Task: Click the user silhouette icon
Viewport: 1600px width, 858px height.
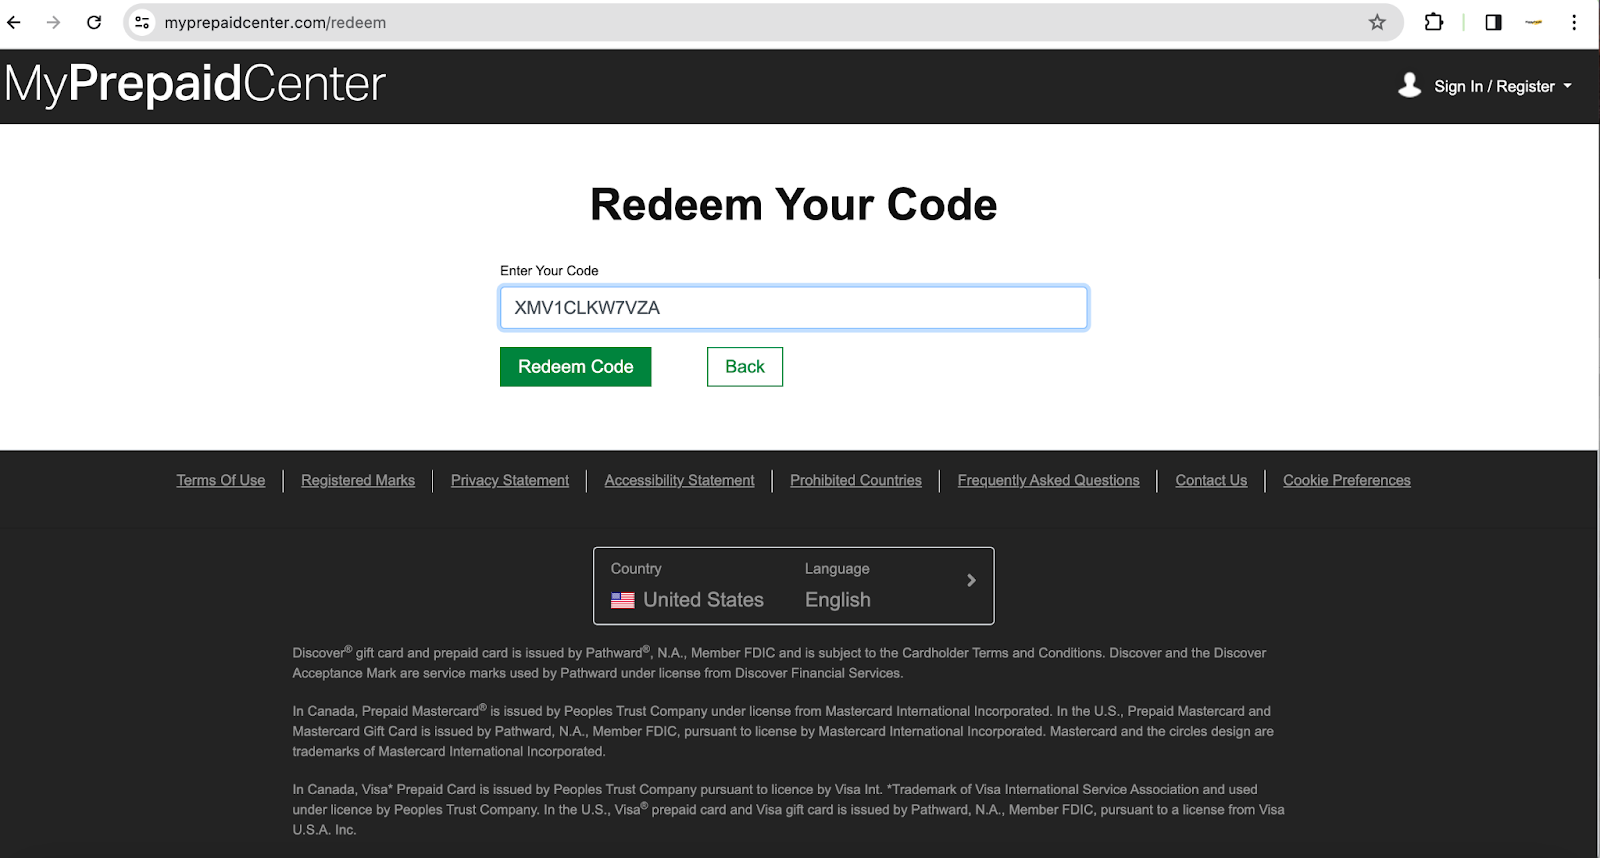Action: (x=1409, y=85)
